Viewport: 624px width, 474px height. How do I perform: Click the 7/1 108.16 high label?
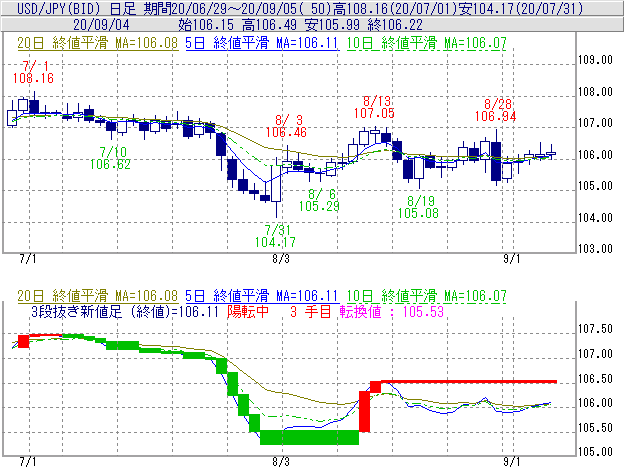[x=33, y=72]
